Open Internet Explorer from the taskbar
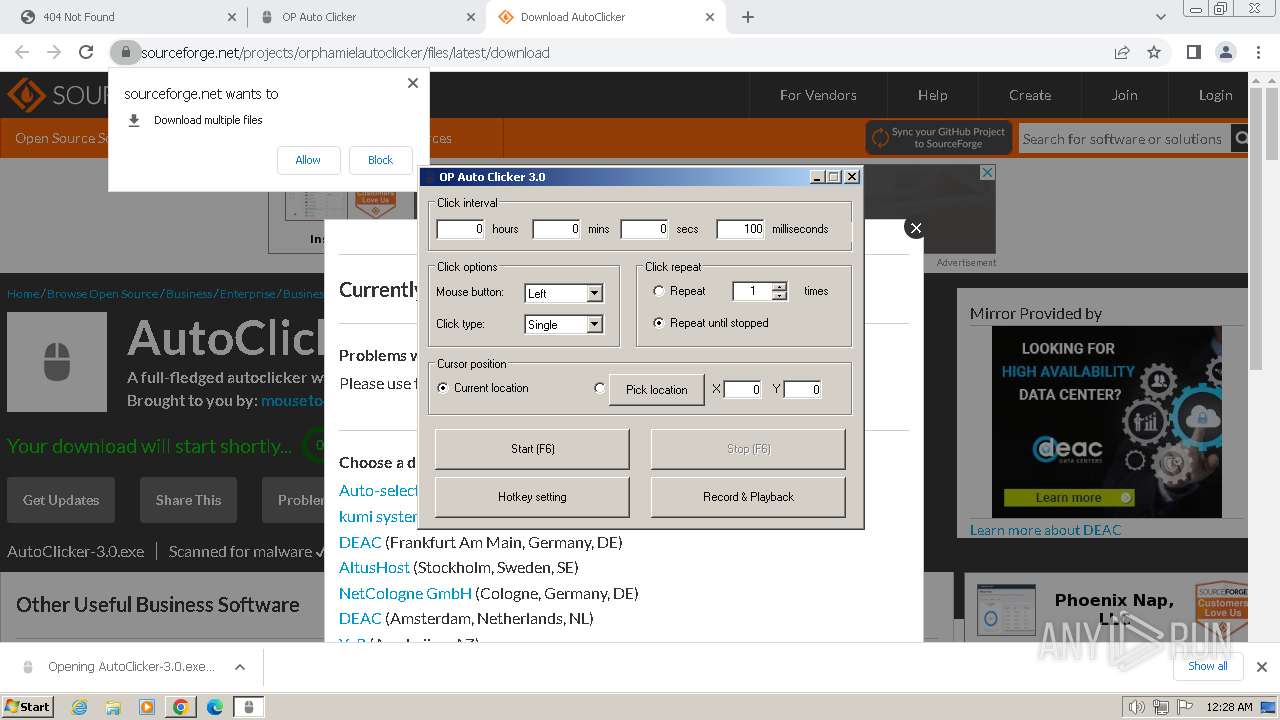 coord(80,707)
